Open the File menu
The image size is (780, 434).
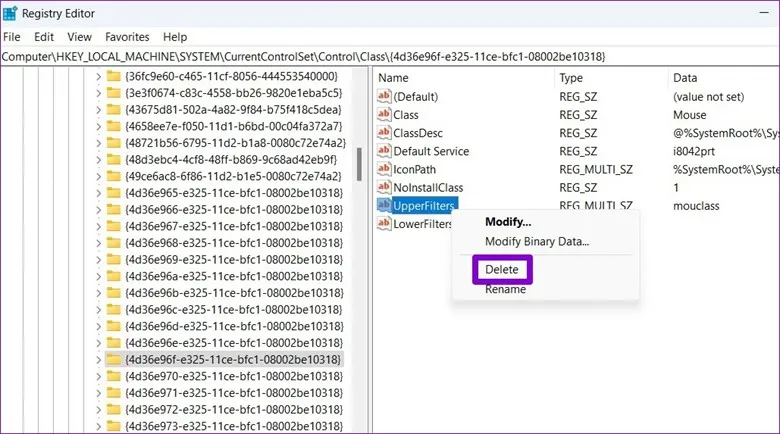[x=12, y=37]
